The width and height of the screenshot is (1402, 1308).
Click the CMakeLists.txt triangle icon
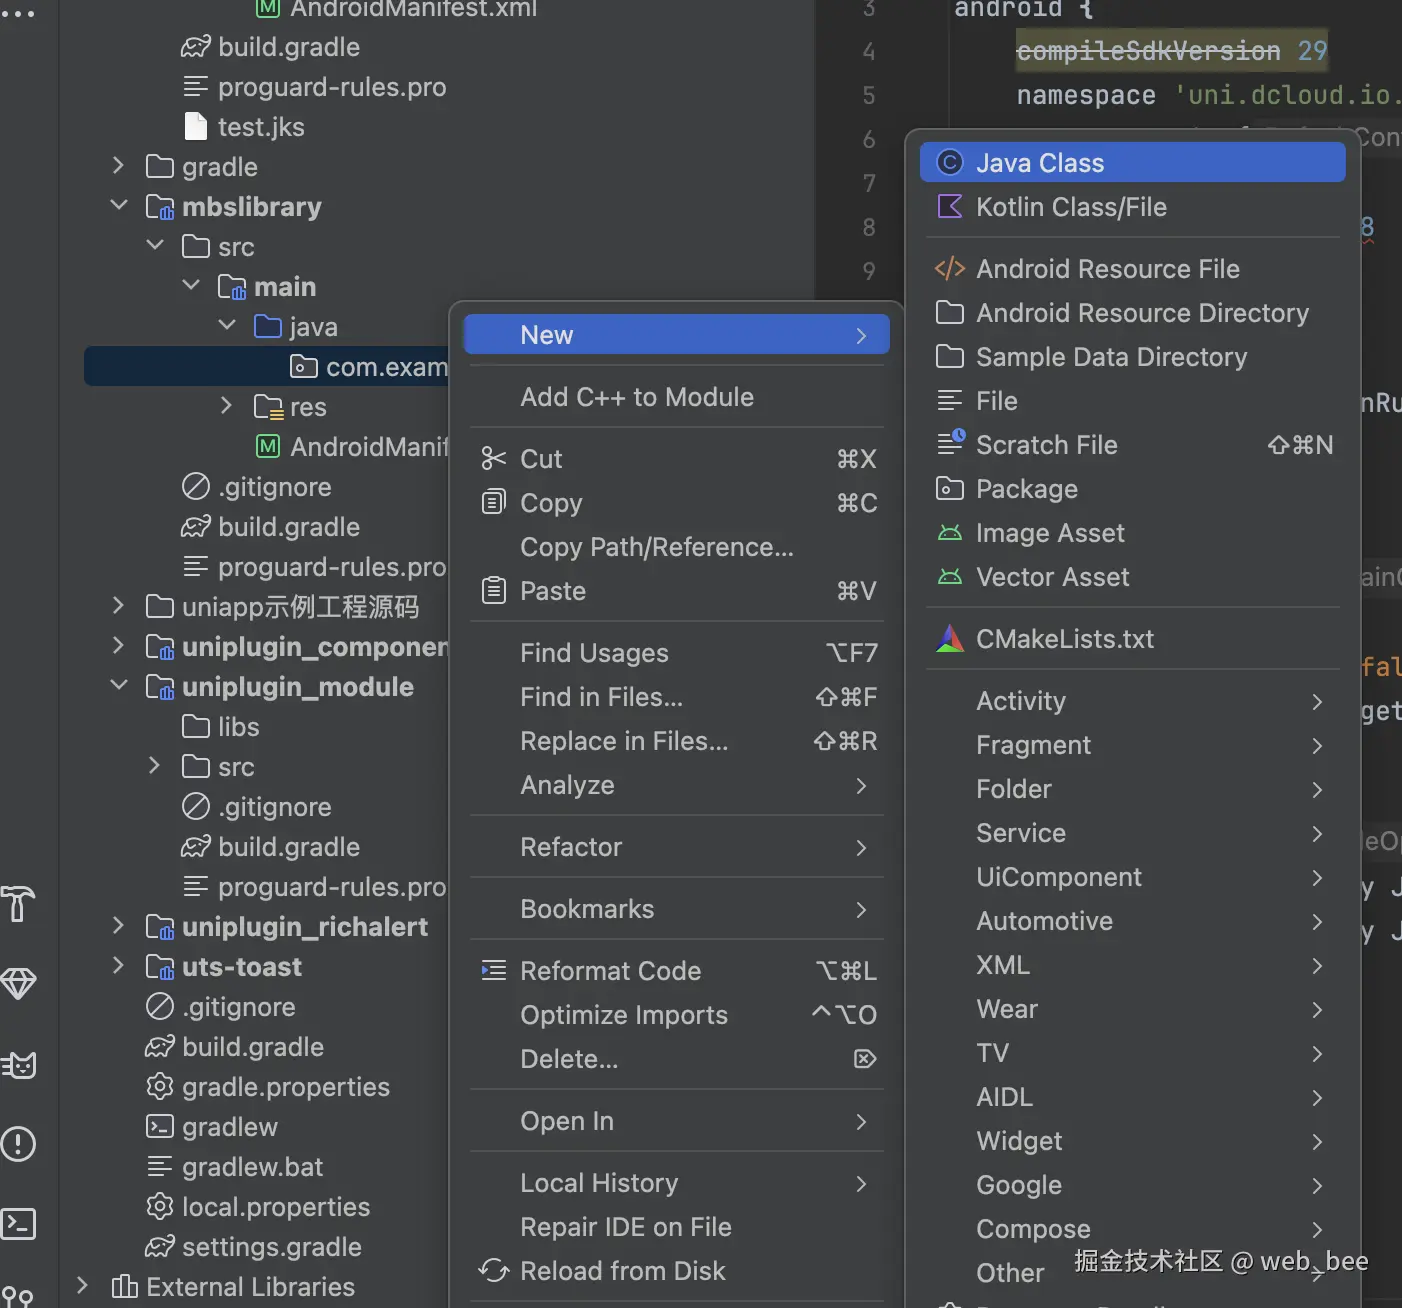click(949, 639)
